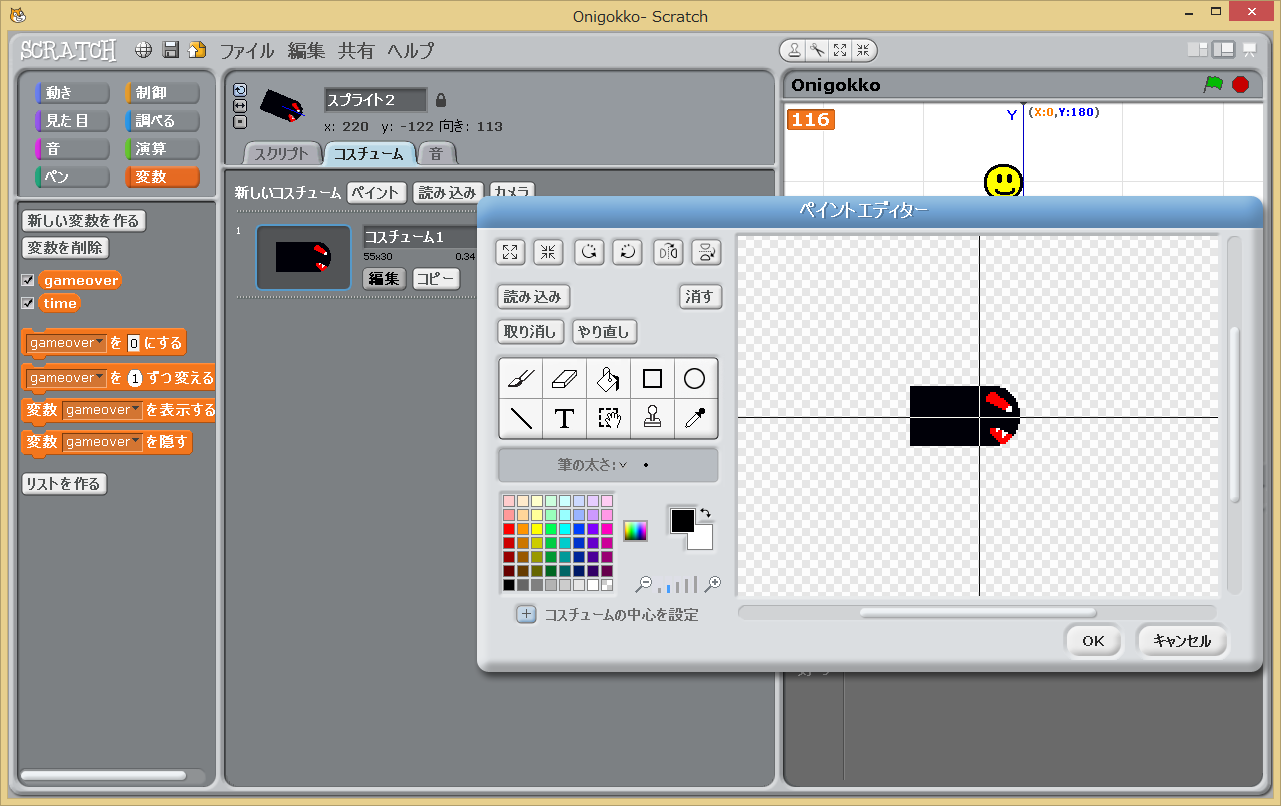Click the save project floppy icon
The height and width of the screenshot is (806, 1281).
point(171,50)
